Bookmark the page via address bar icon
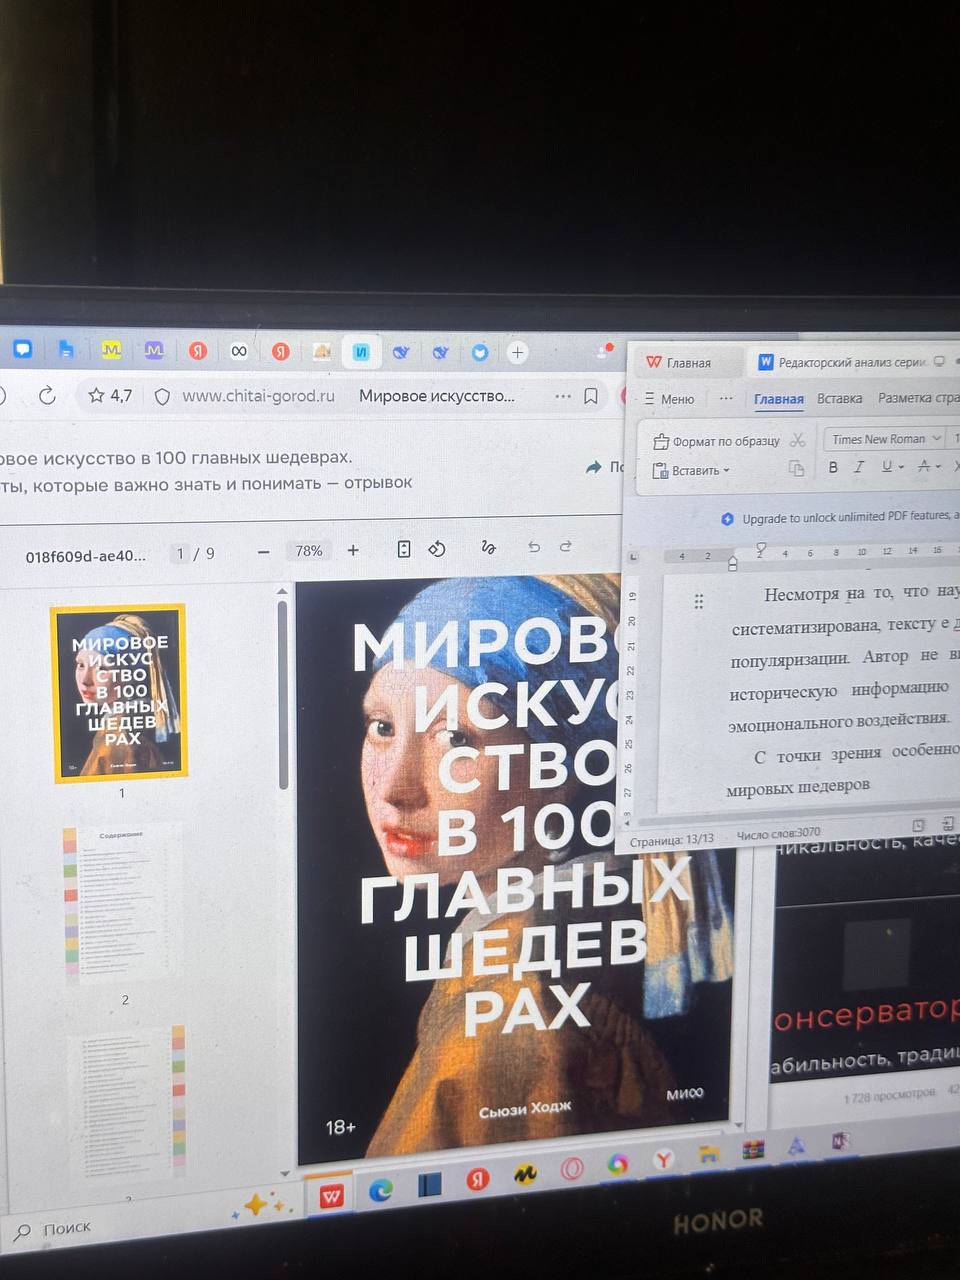 coord(591,396)
